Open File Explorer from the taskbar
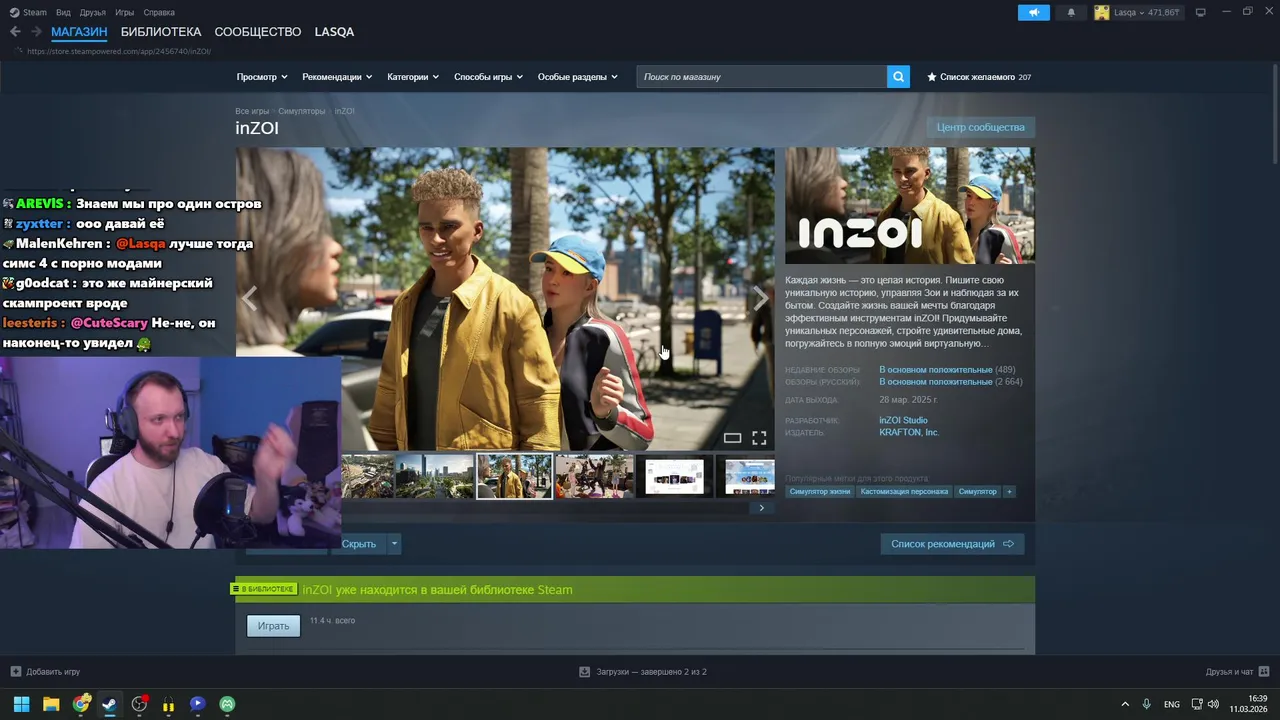The height and width of the screenshot is (720, 1280). pos(51,704)
